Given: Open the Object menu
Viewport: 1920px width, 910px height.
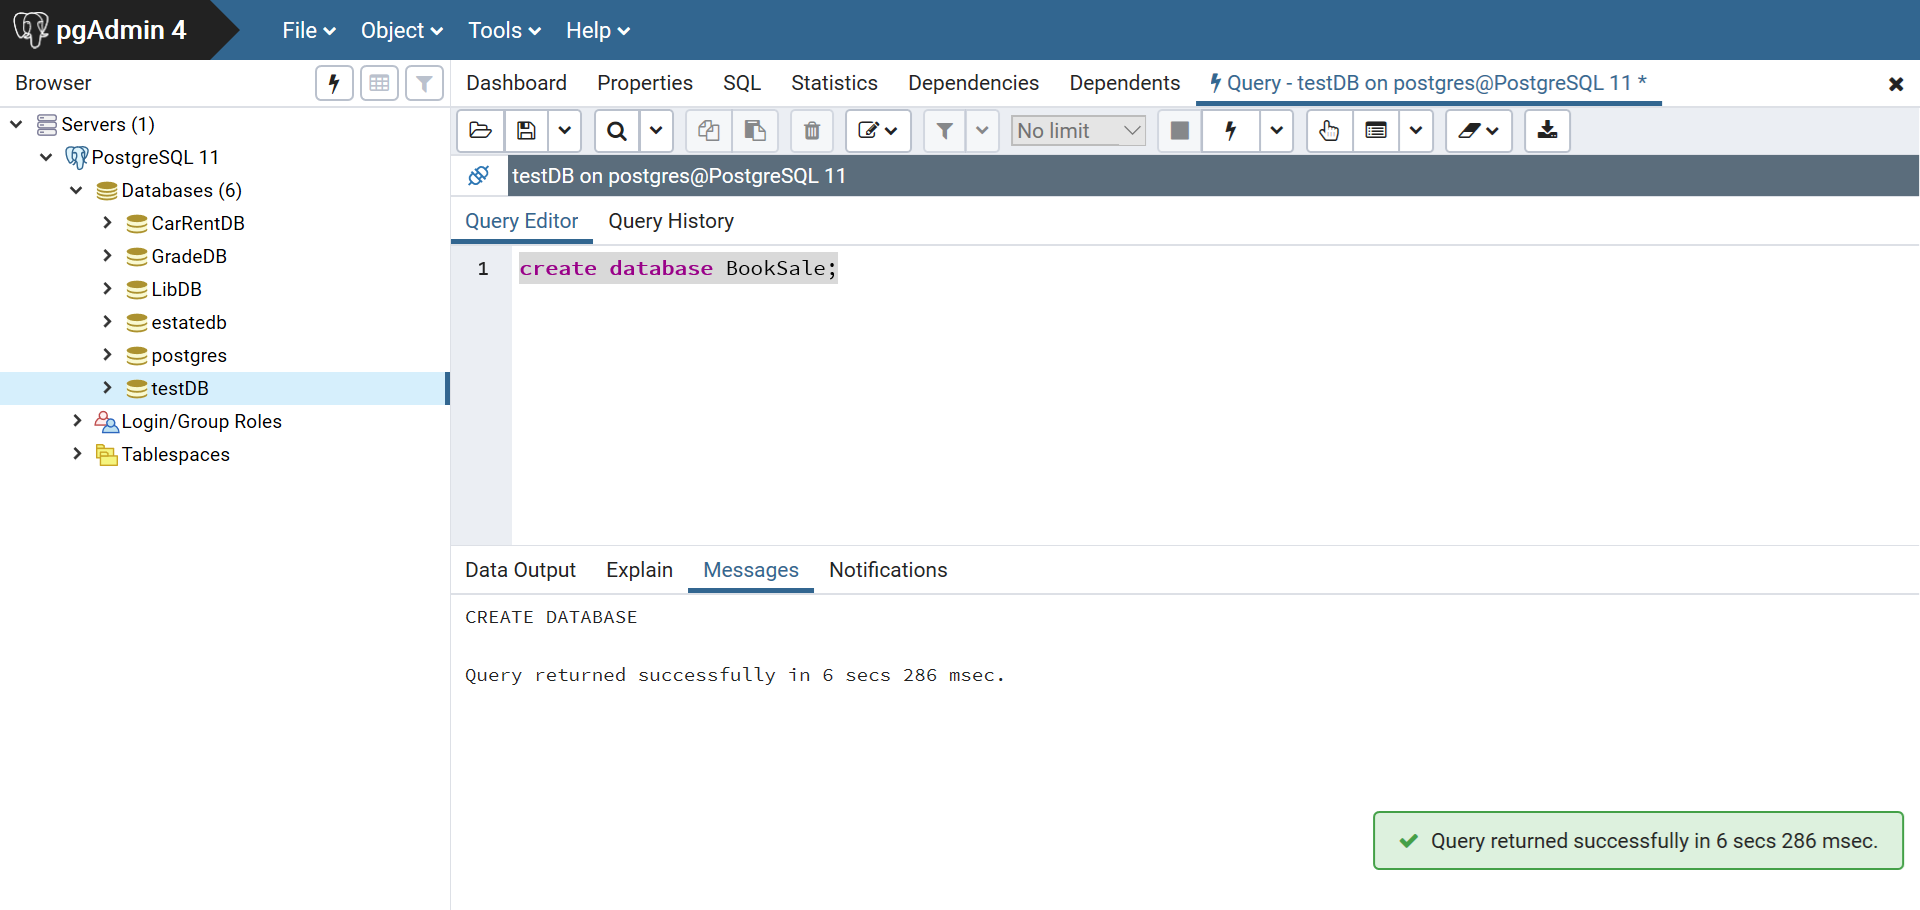Looking at the screenshot, I should 401,31.
